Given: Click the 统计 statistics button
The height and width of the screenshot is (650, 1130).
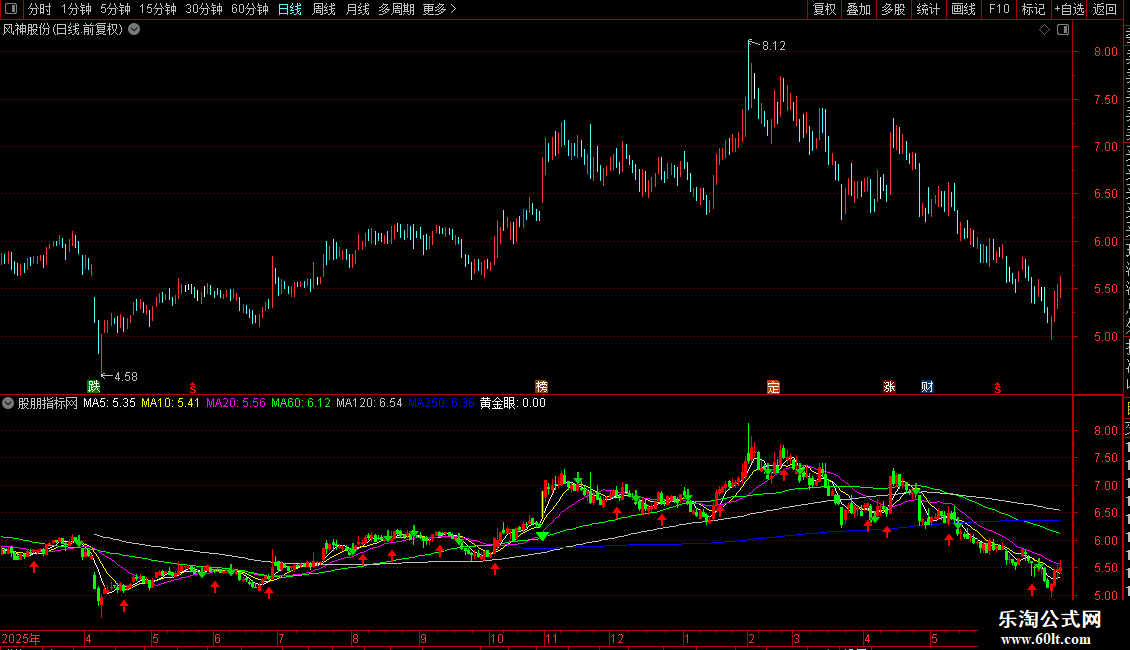Looking at the screenshot, I should coord(928,9).
